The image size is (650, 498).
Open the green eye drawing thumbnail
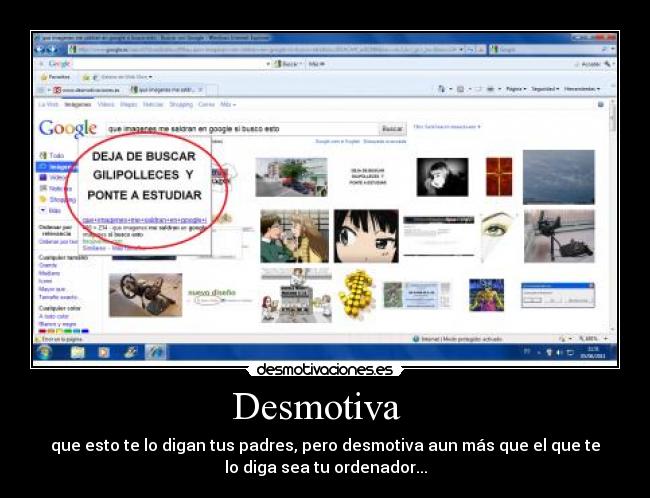coord(498,236)
